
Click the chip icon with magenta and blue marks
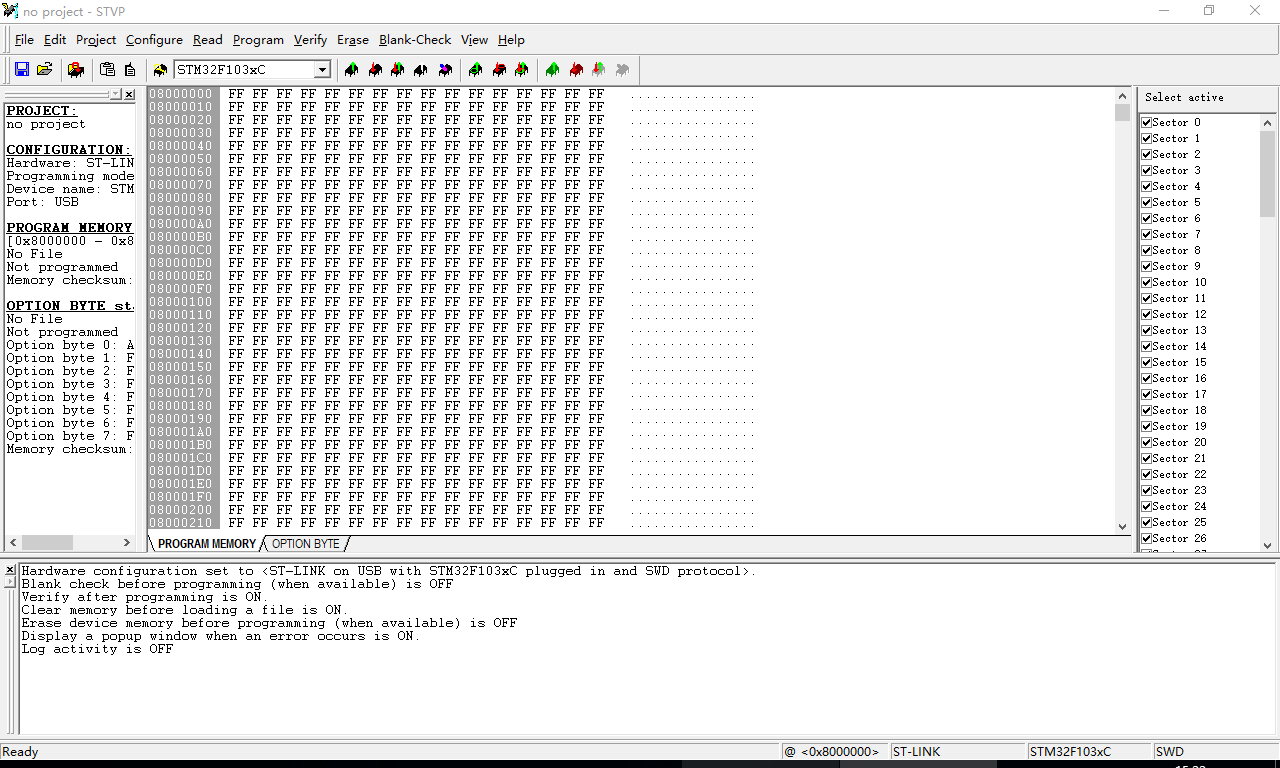445,70
